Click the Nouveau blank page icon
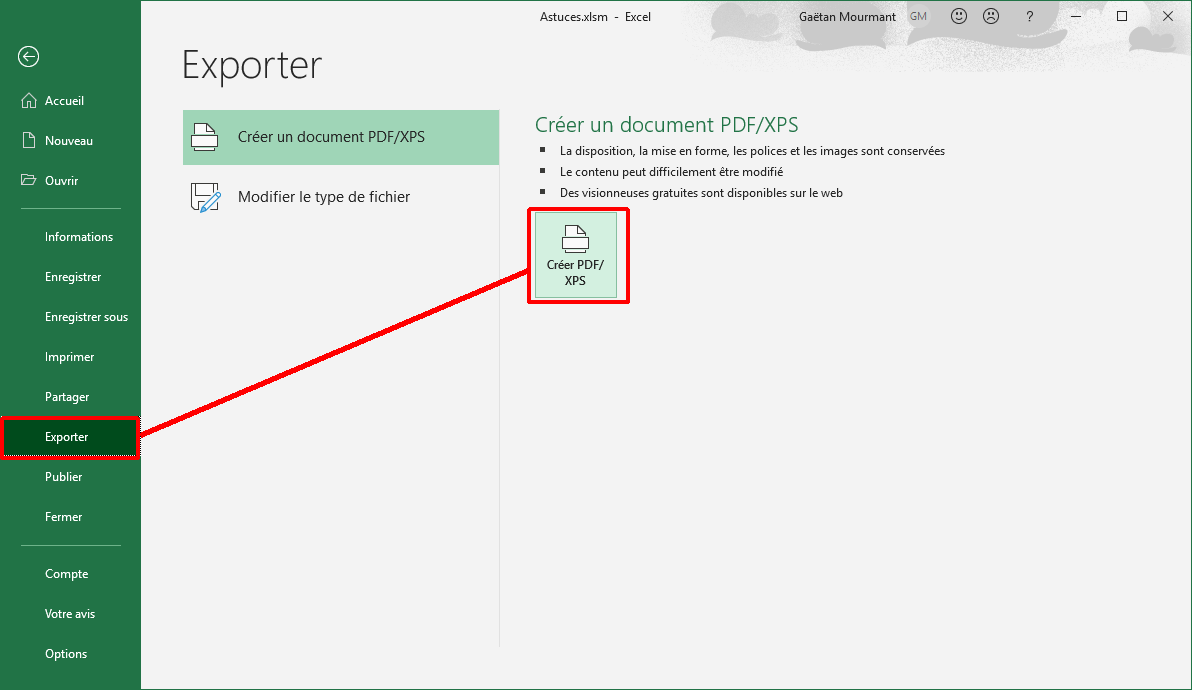The image size is (1192, 690). 28,141
